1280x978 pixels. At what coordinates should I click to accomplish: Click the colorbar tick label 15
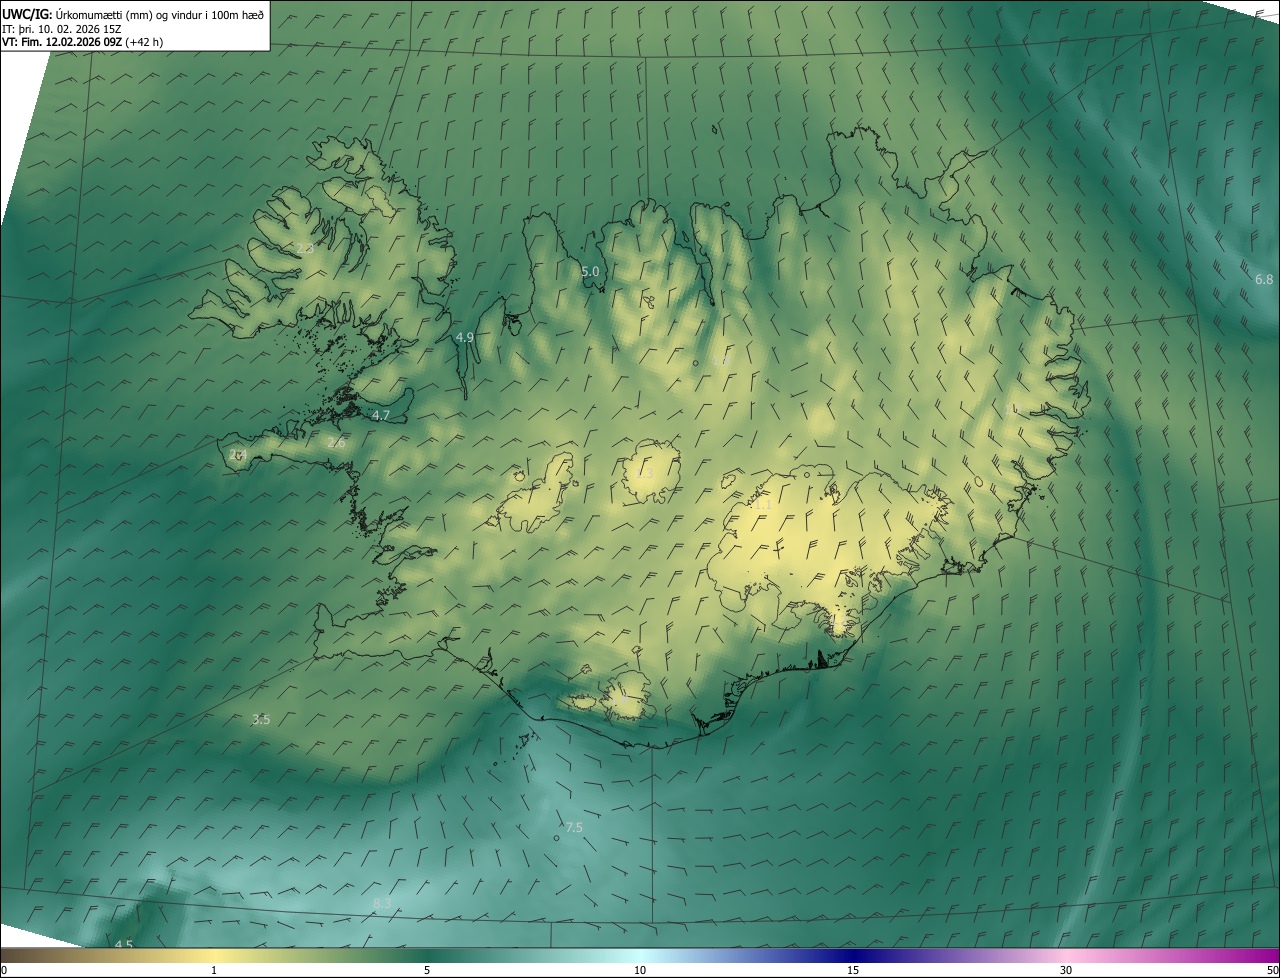[853, 970]
